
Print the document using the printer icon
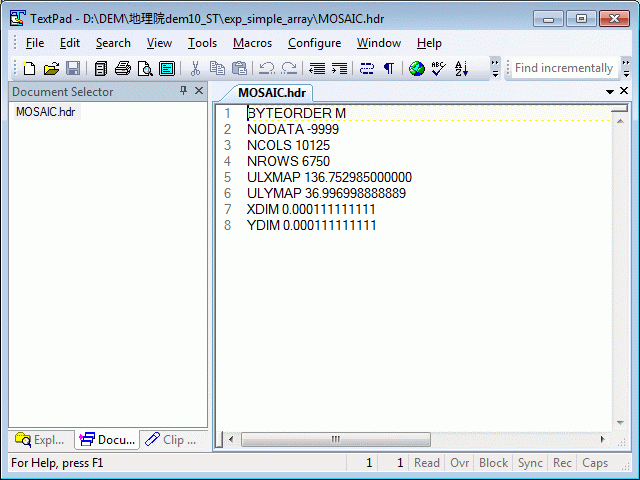tap(122, 68)
